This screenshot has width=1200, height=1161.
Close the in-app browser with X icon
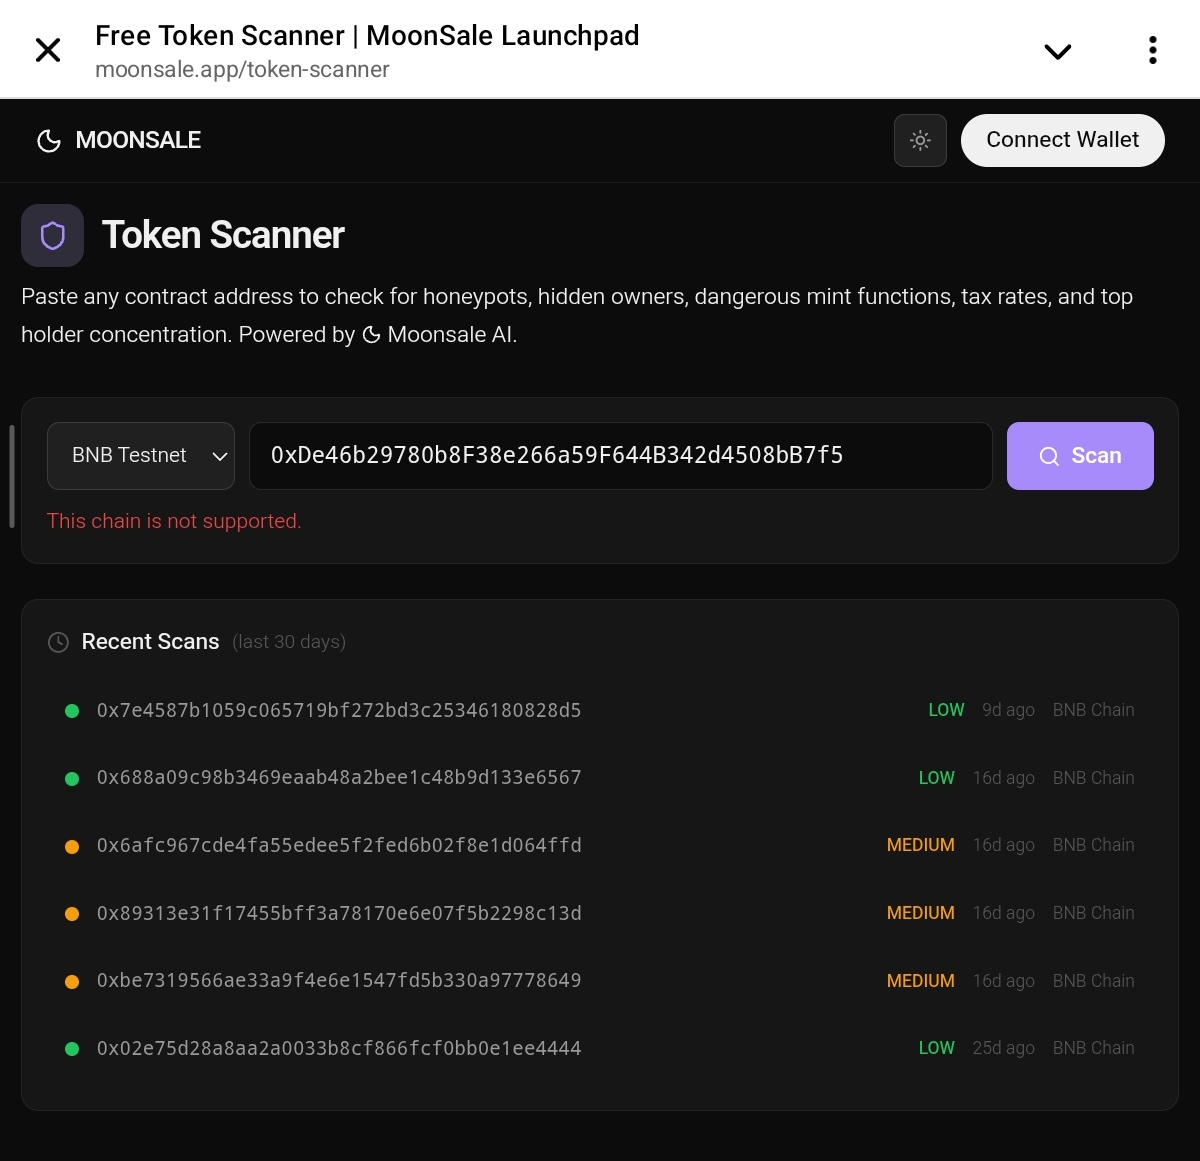click(48, 50)
